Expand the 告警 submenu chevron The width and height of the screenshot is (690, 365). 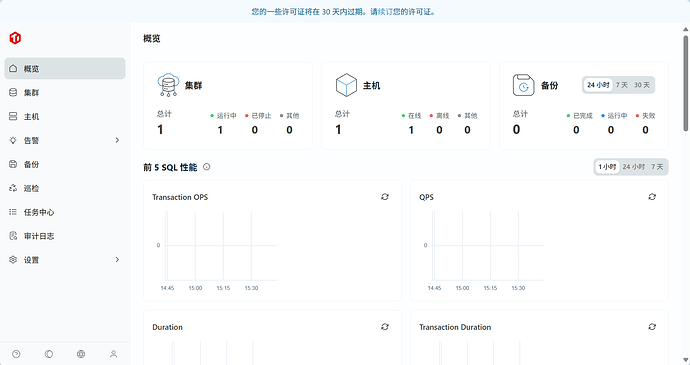(117, 140)
